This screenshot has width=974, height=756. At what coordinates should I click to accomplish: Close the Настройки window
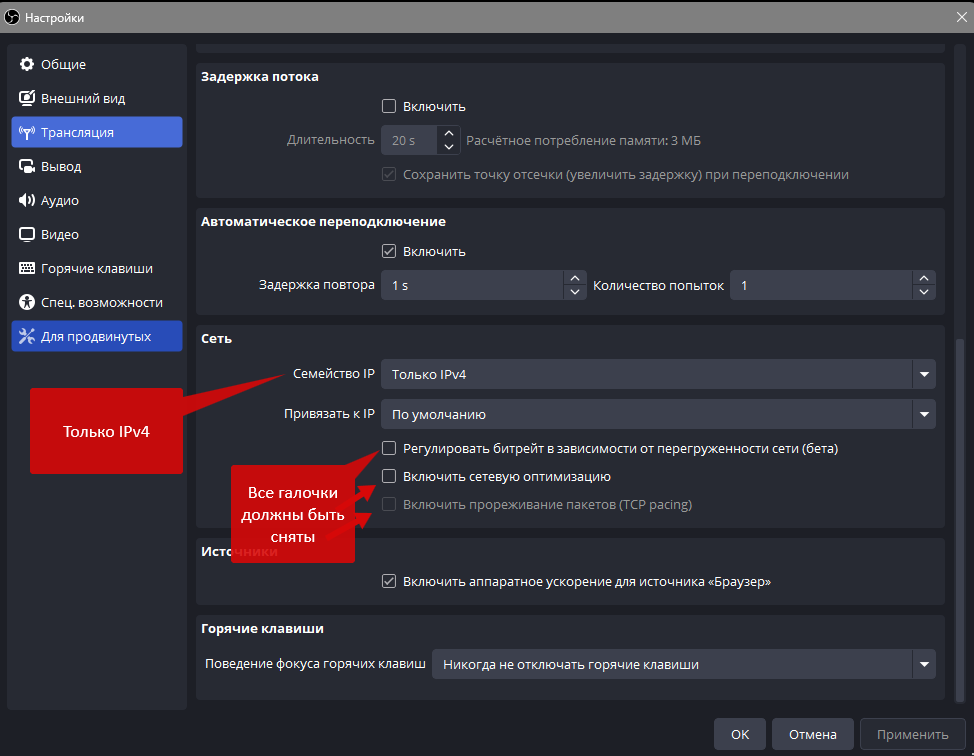[962, 17]
